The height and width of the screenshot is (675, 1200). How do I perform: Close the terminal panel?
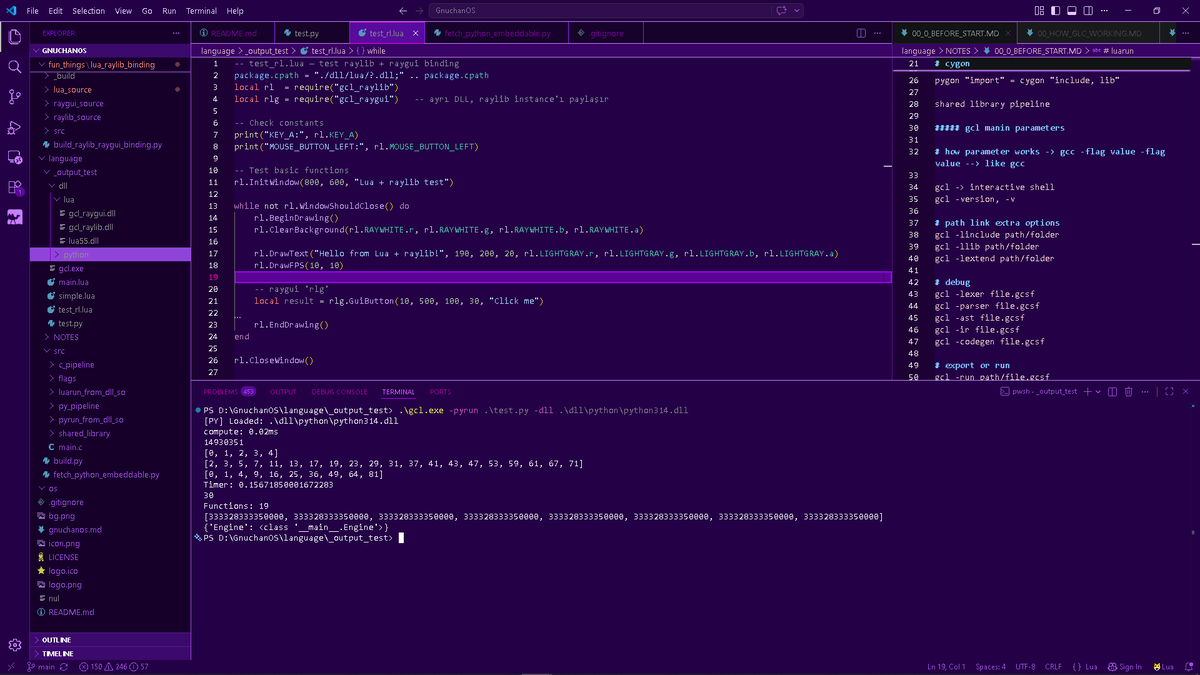[1186, 392]
